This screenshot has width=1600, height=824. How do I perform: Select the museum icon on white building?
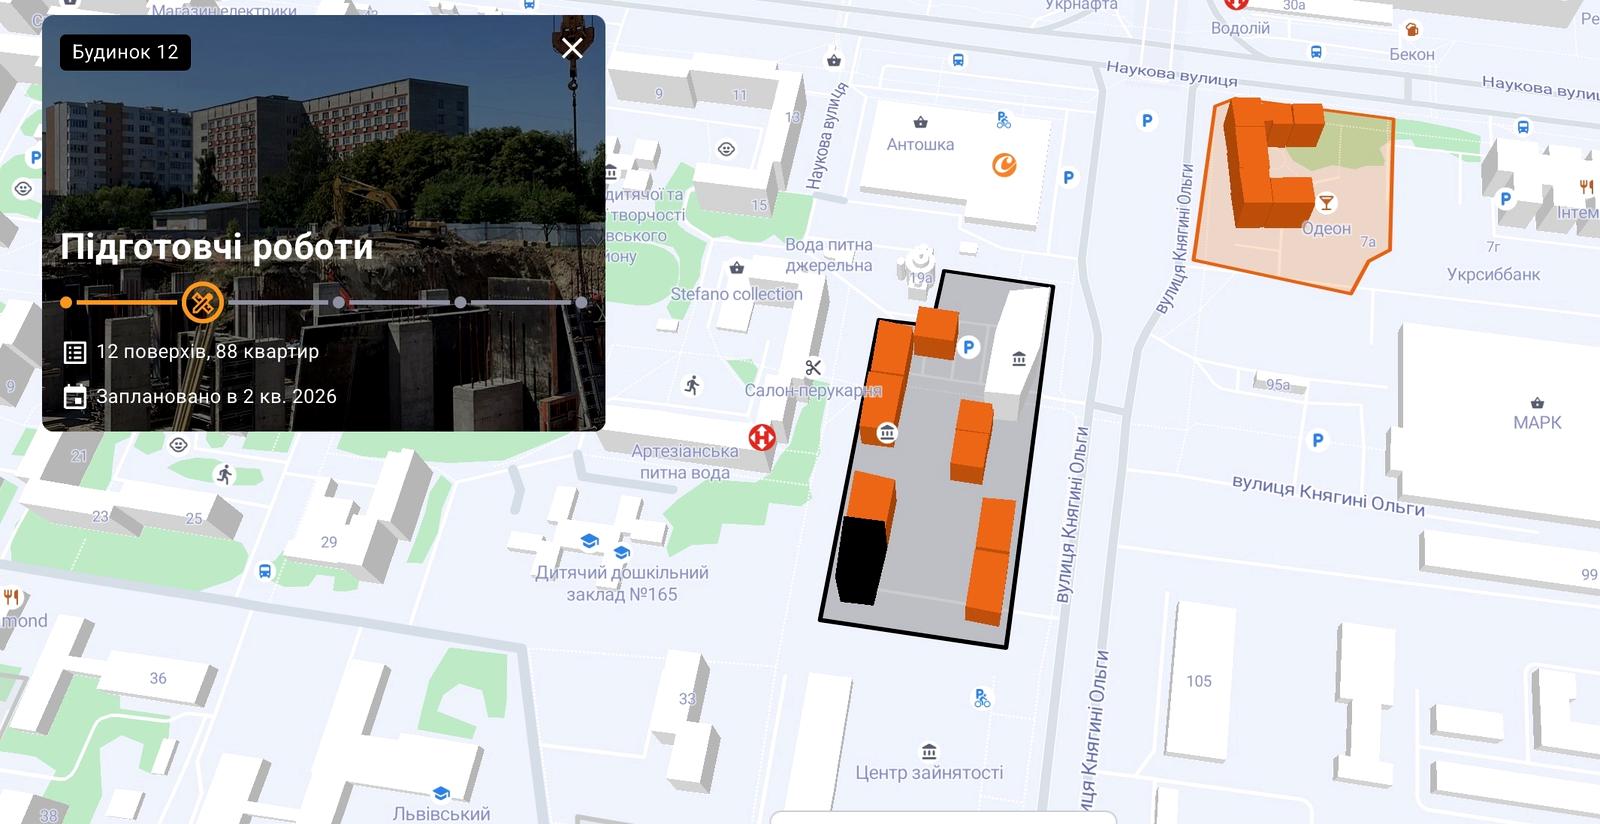coord(1019,359)
